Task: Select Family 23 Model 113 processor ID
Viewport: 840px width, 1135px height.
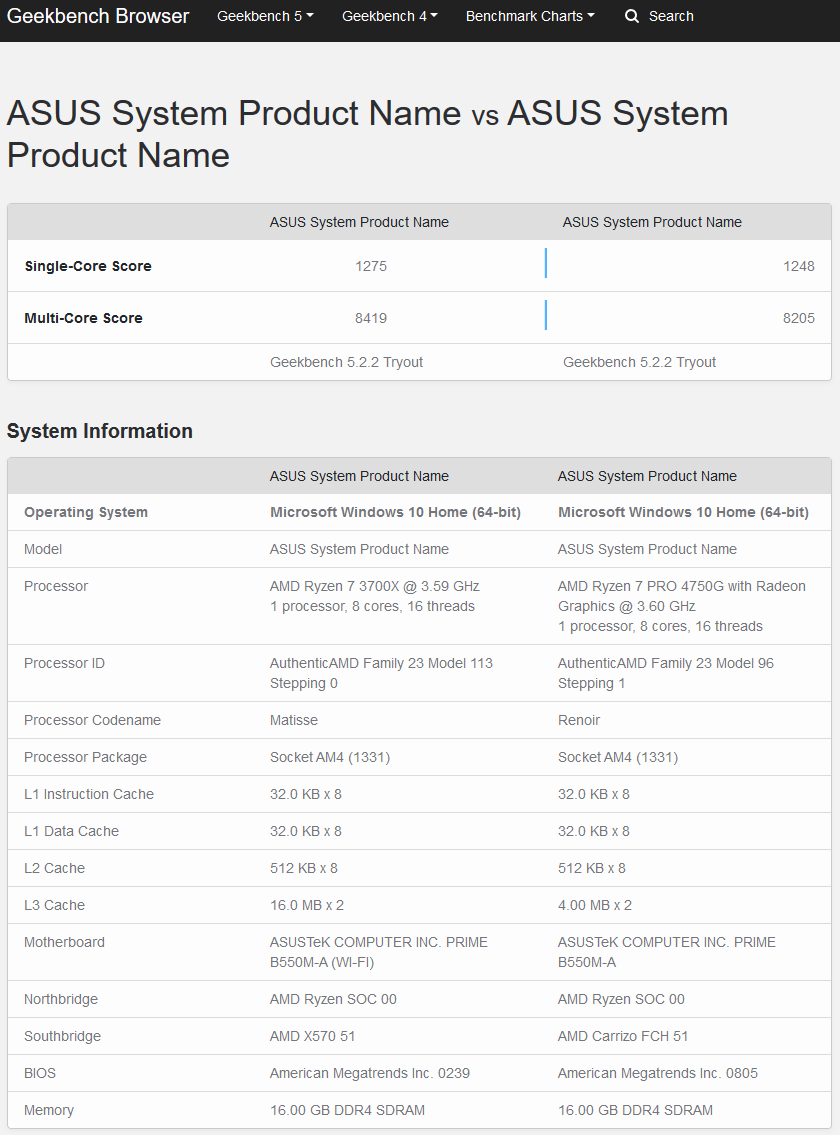Action: 381,673
